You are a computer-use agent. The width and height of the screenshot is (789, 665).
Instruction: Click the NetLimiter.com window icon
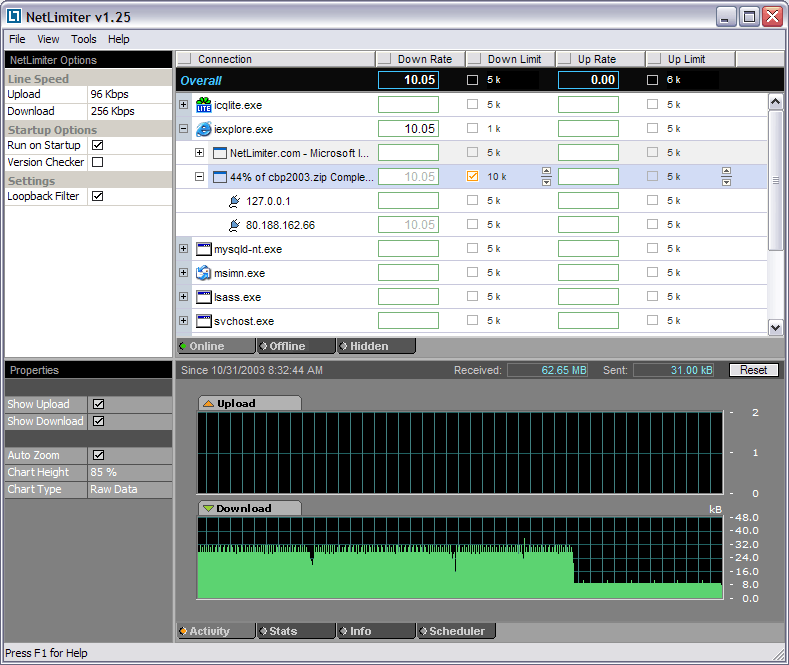(x=220, y=153)
